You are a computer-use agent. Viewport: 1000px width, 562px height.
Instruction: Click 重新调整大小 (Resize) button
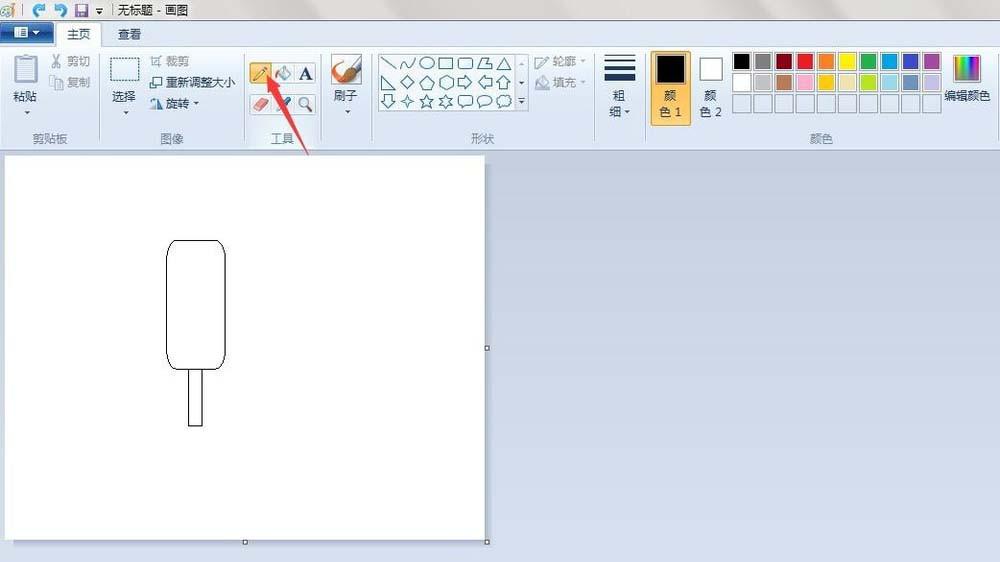(x=192, y=82)
